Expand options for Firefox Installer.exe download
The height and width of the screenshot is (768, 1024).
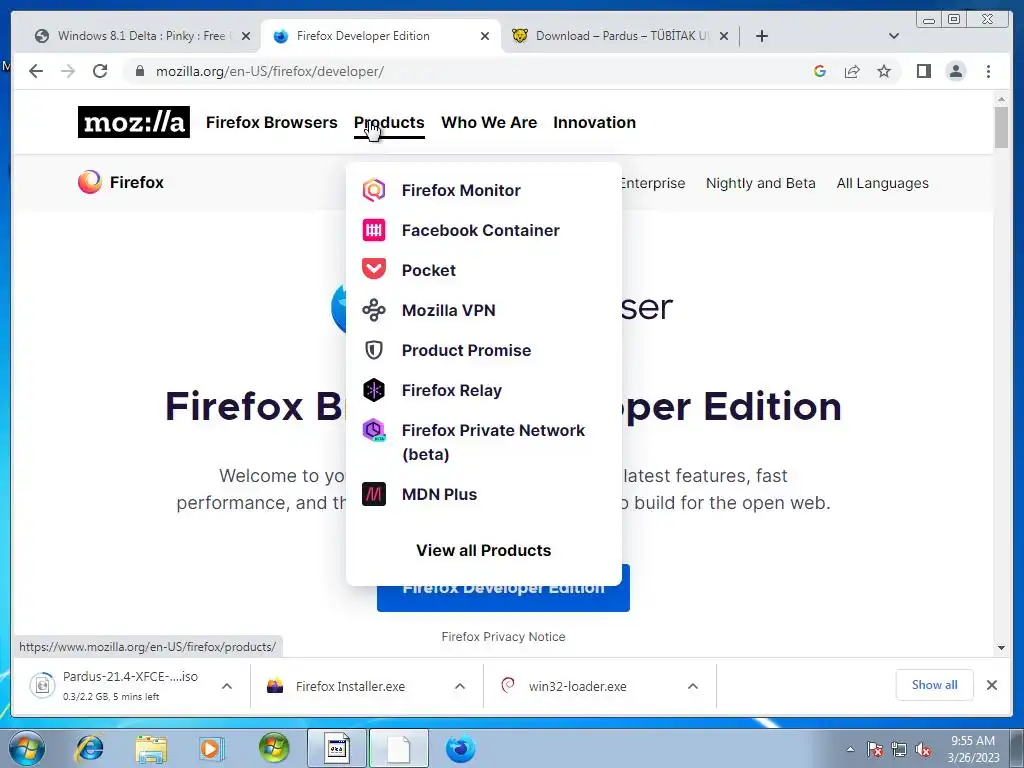click(460, 686)
